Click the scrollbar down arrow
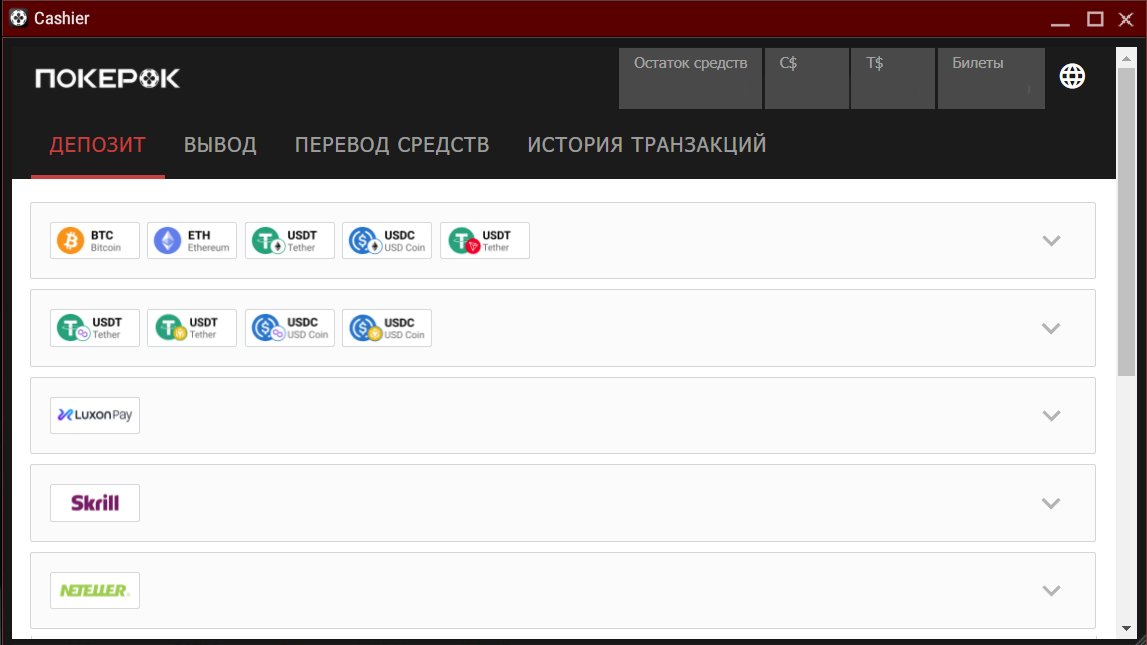 click(1126, 628)
